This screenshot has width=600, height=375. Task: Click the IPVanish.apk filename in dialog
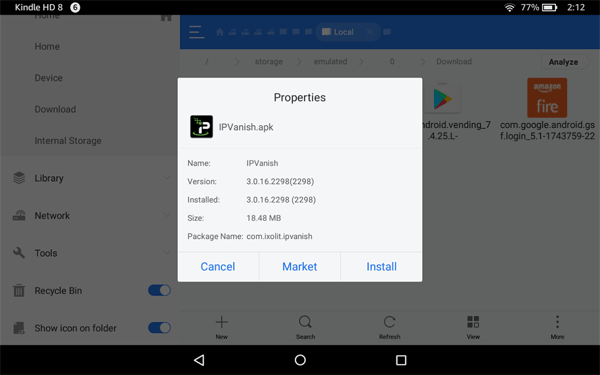pos(246,127)
